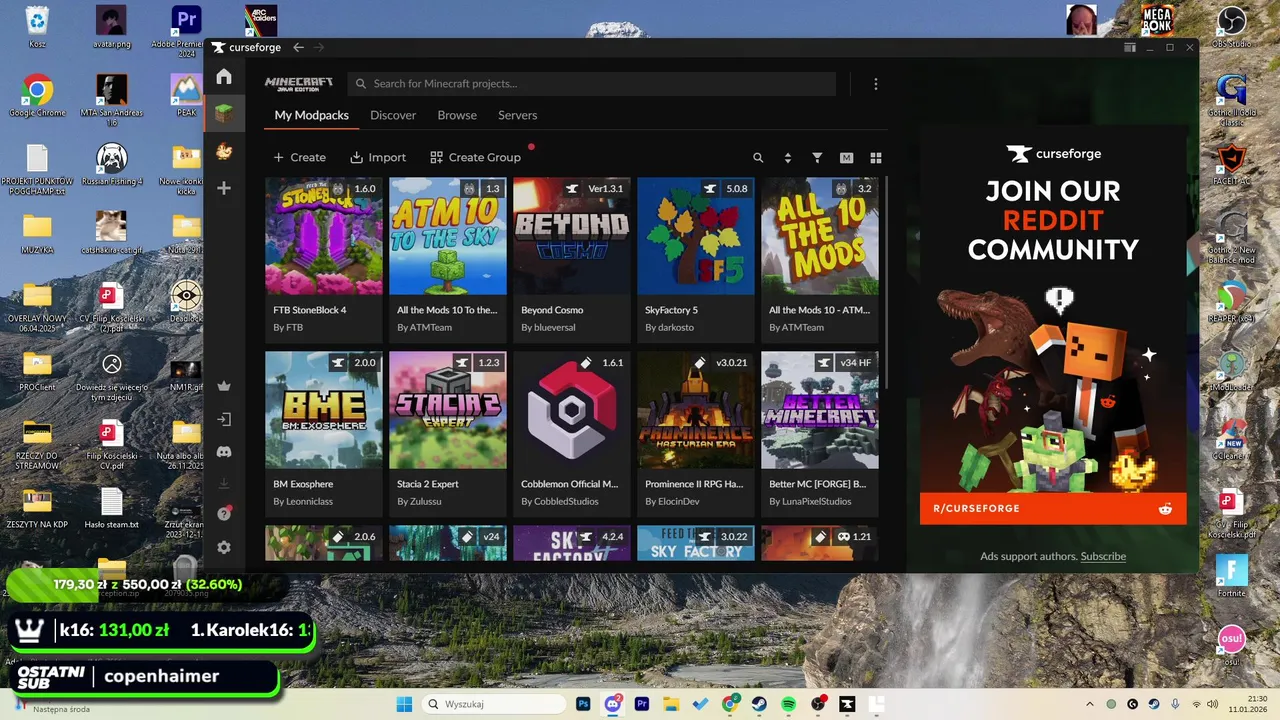Open the Discover tab

point(393,115)
